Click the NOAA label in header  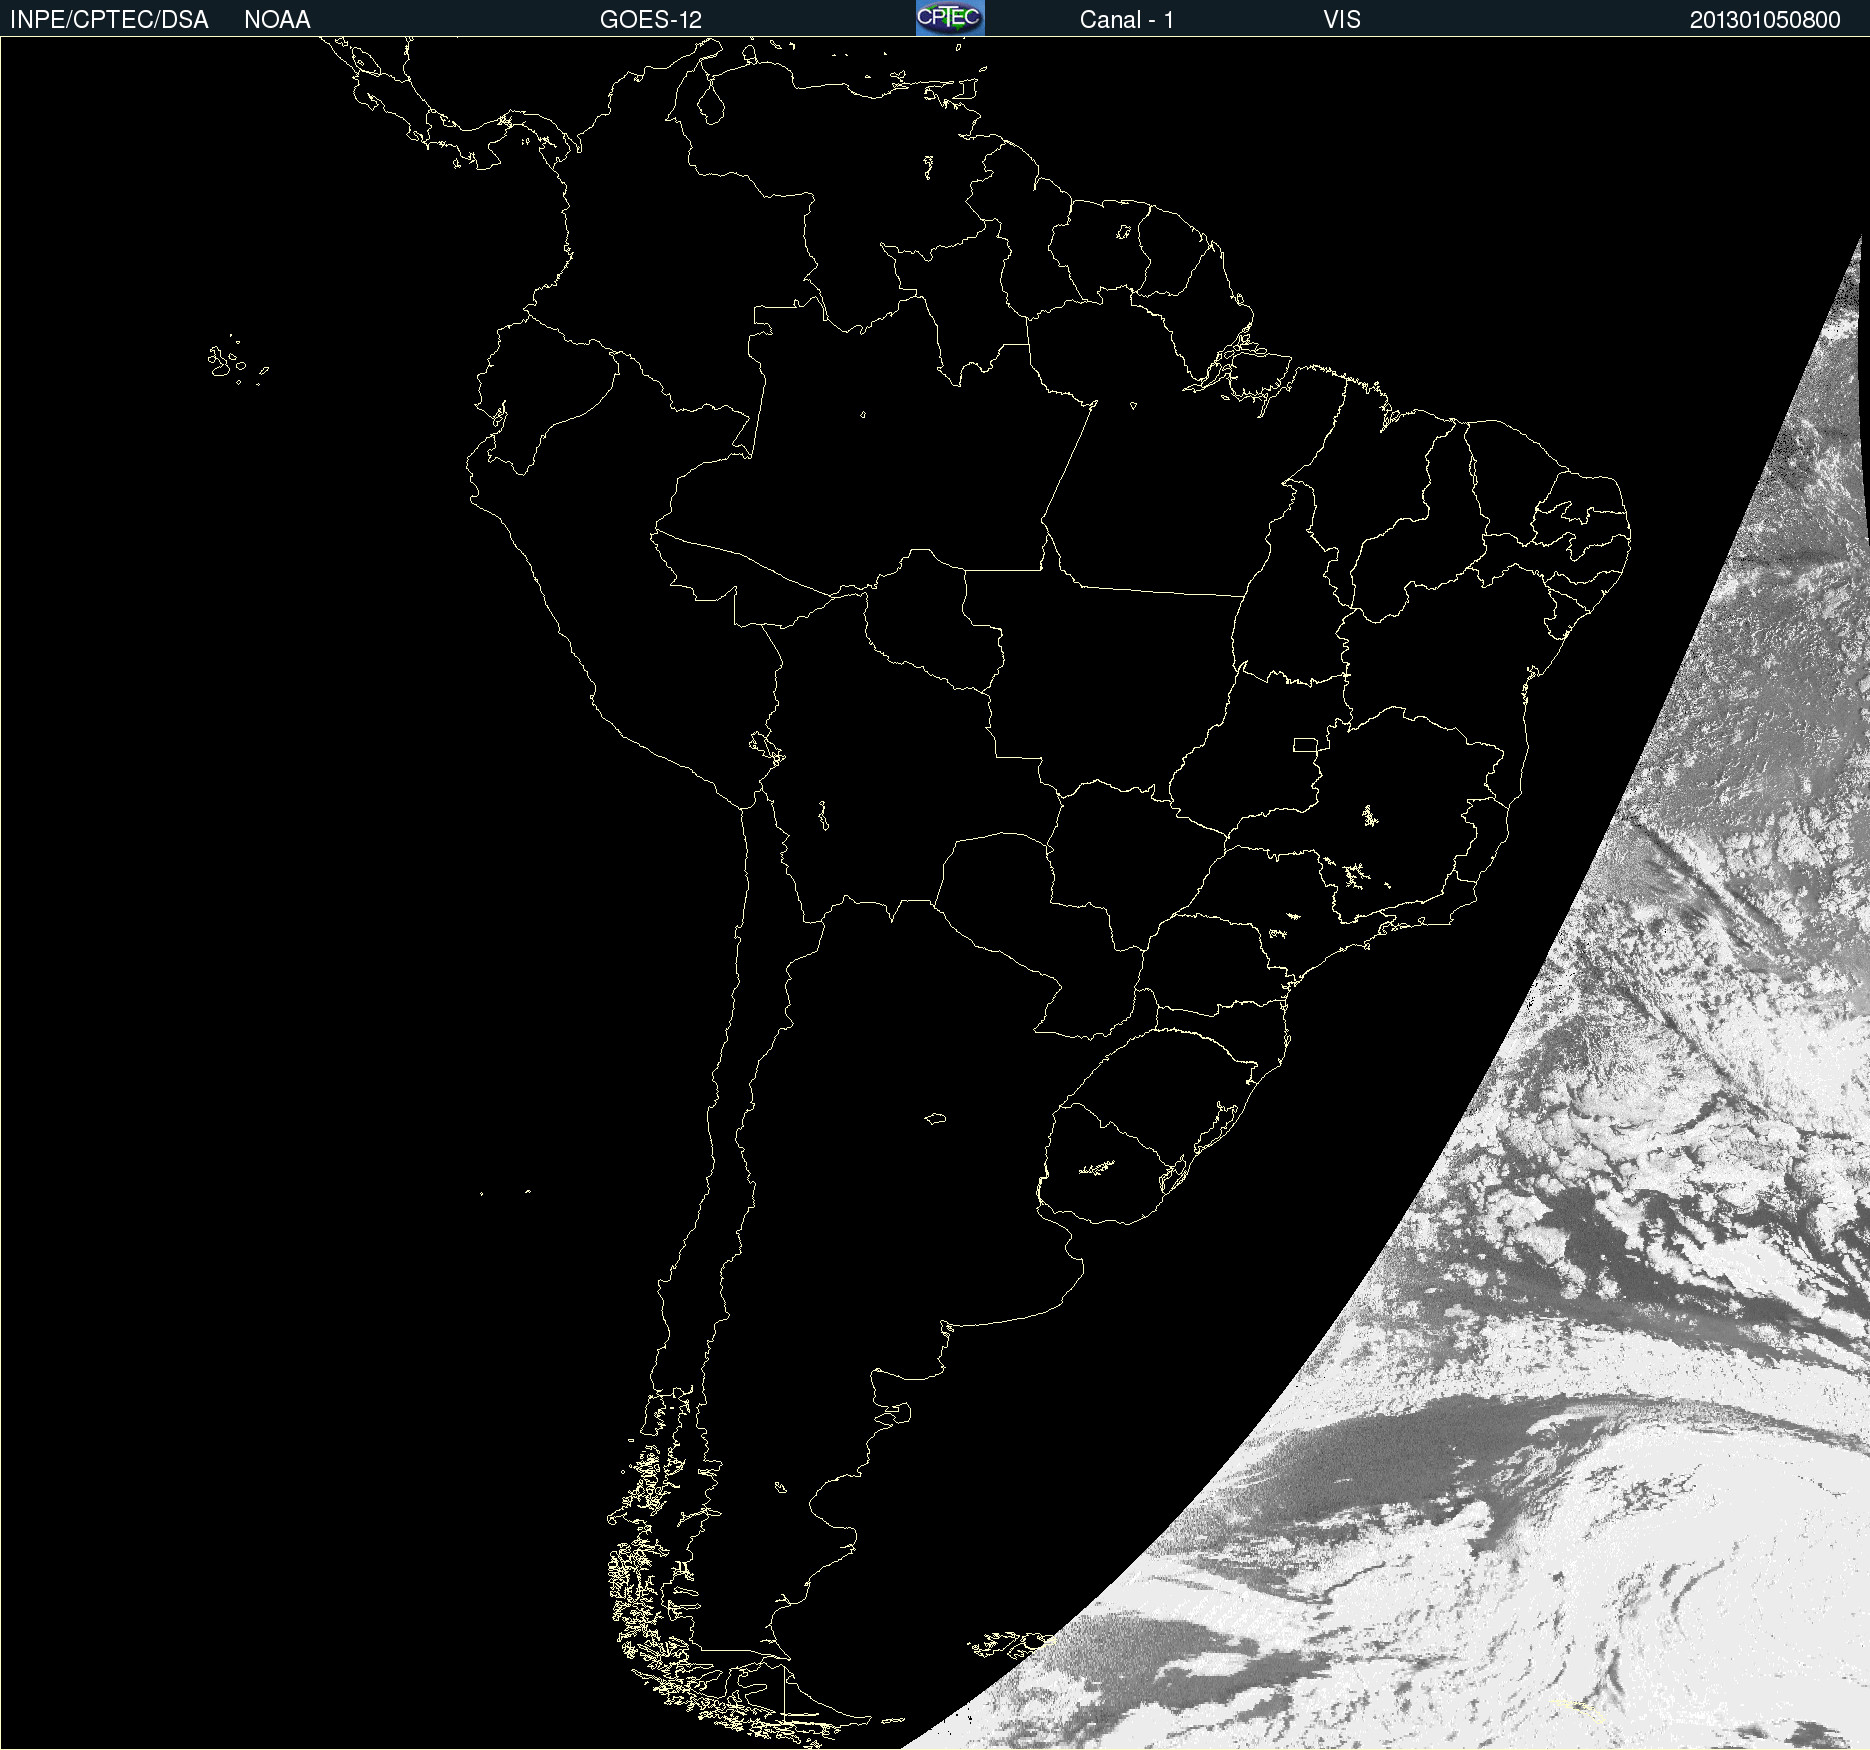(x=277, y=20)
